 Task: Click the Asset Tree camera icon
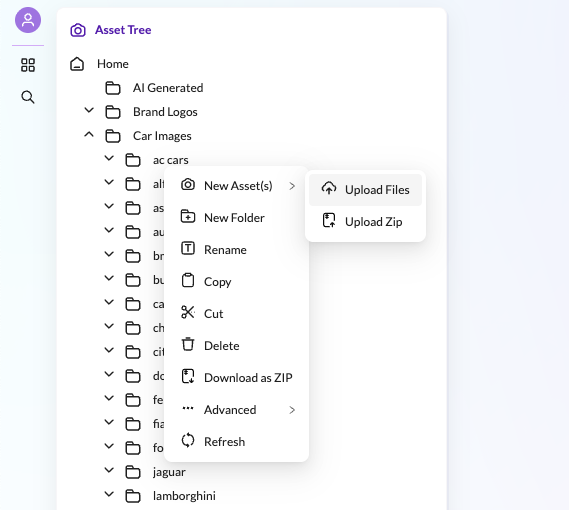(78, 30)
